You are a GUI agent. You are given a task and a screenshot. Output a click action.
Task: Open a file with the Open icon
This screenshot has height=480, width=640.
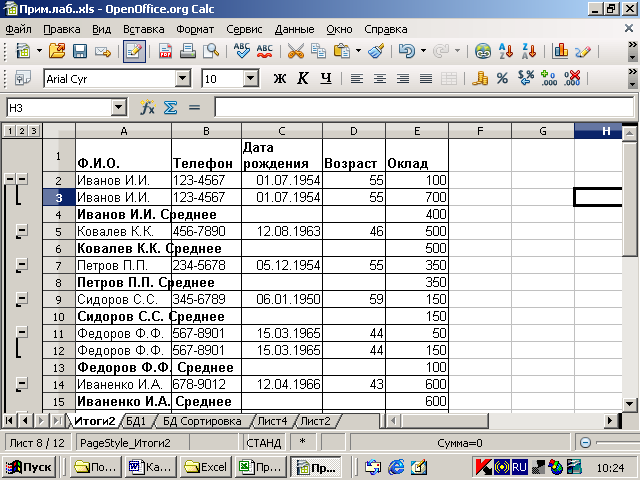(57, 51)
